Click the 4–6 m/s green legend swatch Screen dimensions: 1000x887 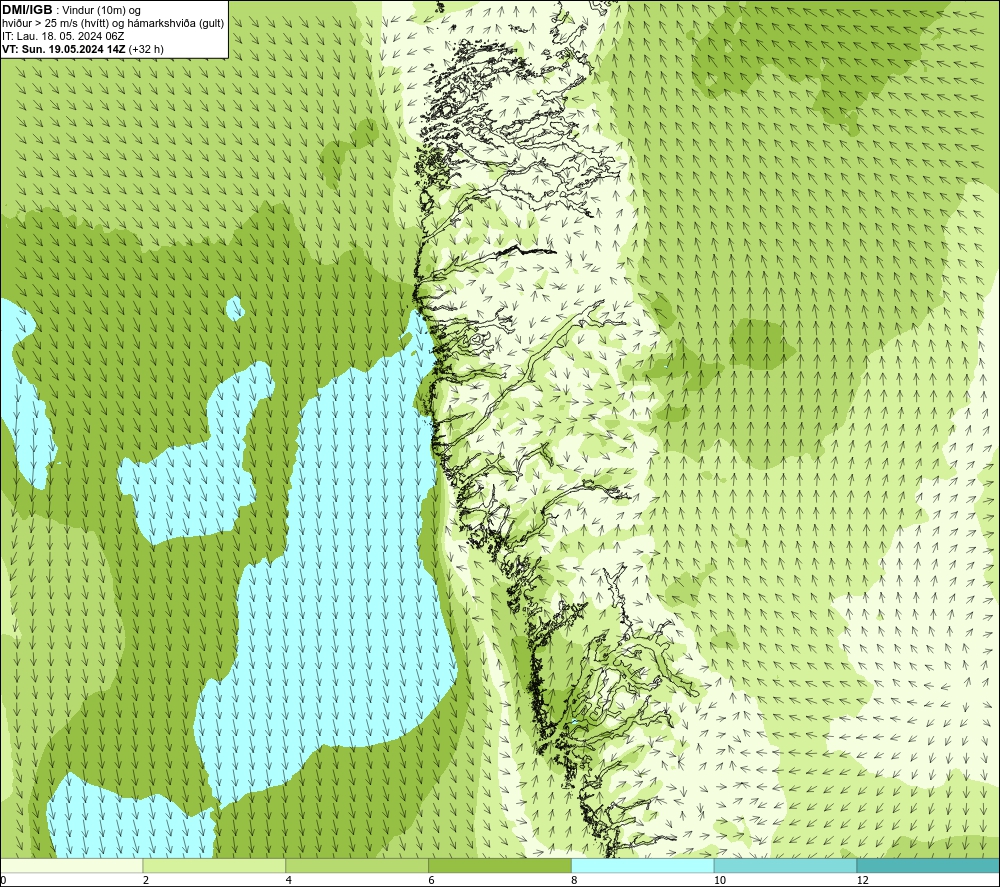click(357, 865)
